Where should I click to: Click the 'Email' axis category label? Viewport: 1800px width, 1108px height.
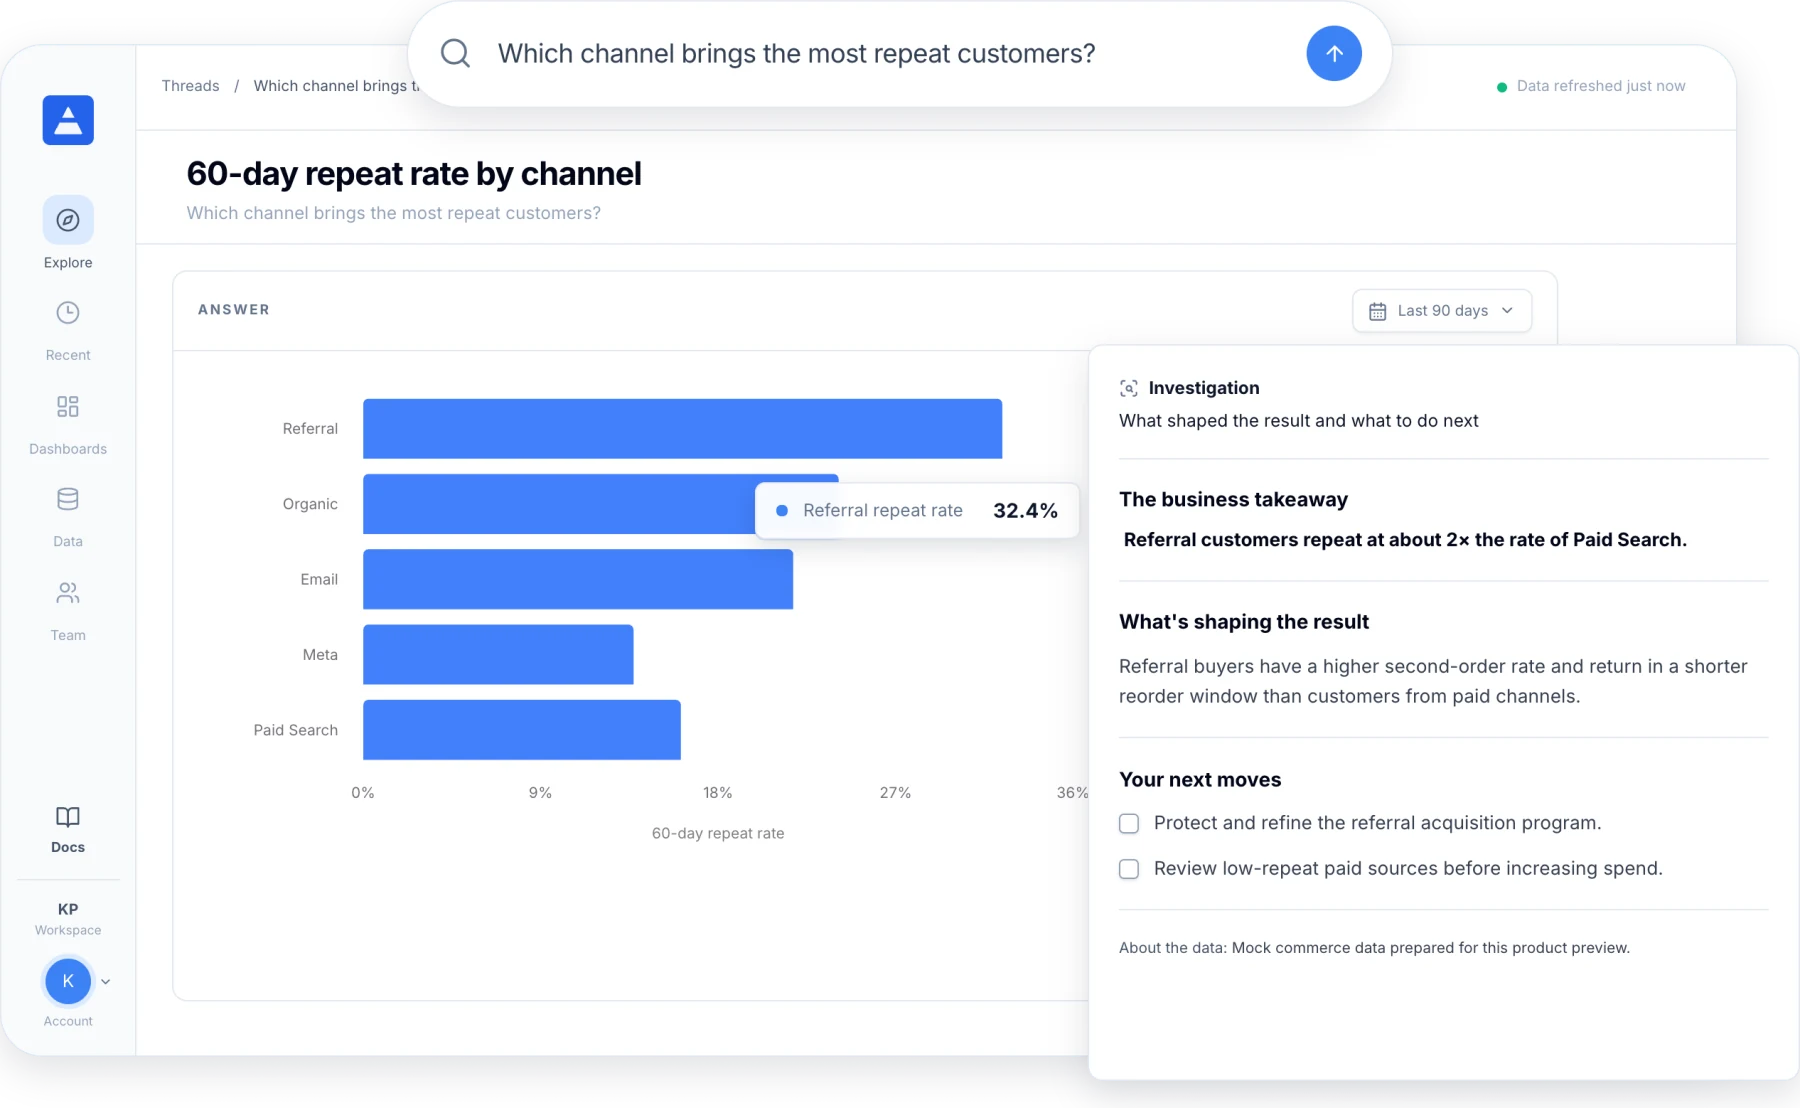[319, 579]
